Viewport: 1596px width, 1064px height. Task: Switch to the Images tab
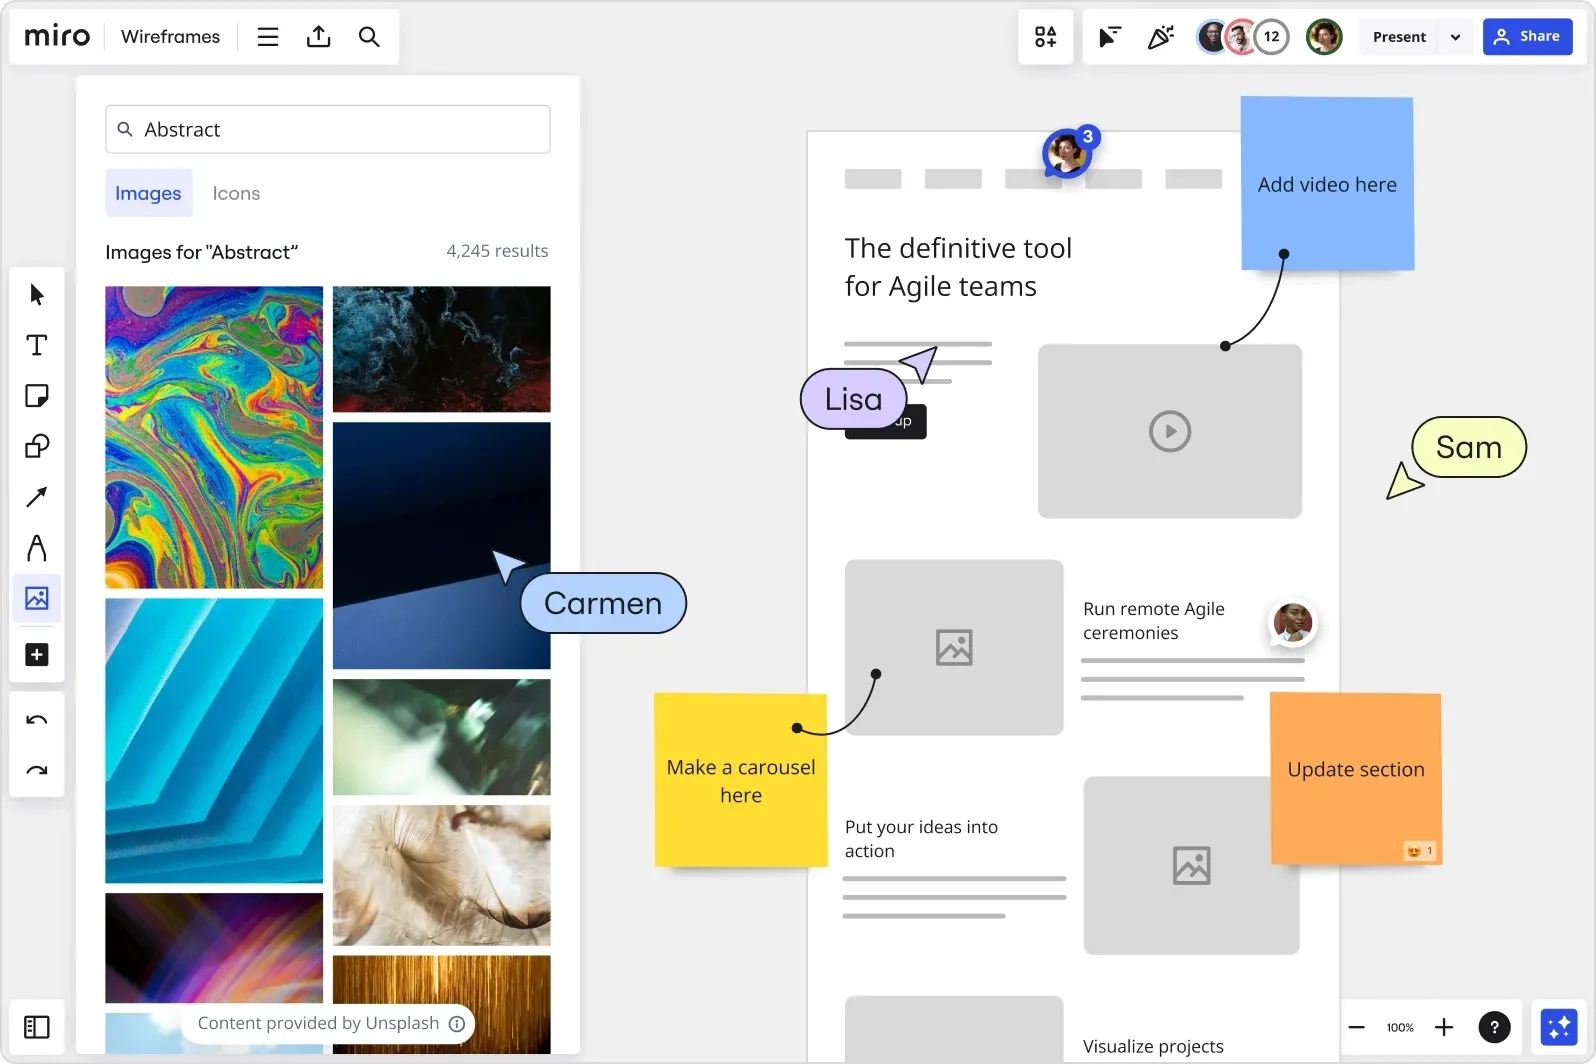[x=148, y=194]
